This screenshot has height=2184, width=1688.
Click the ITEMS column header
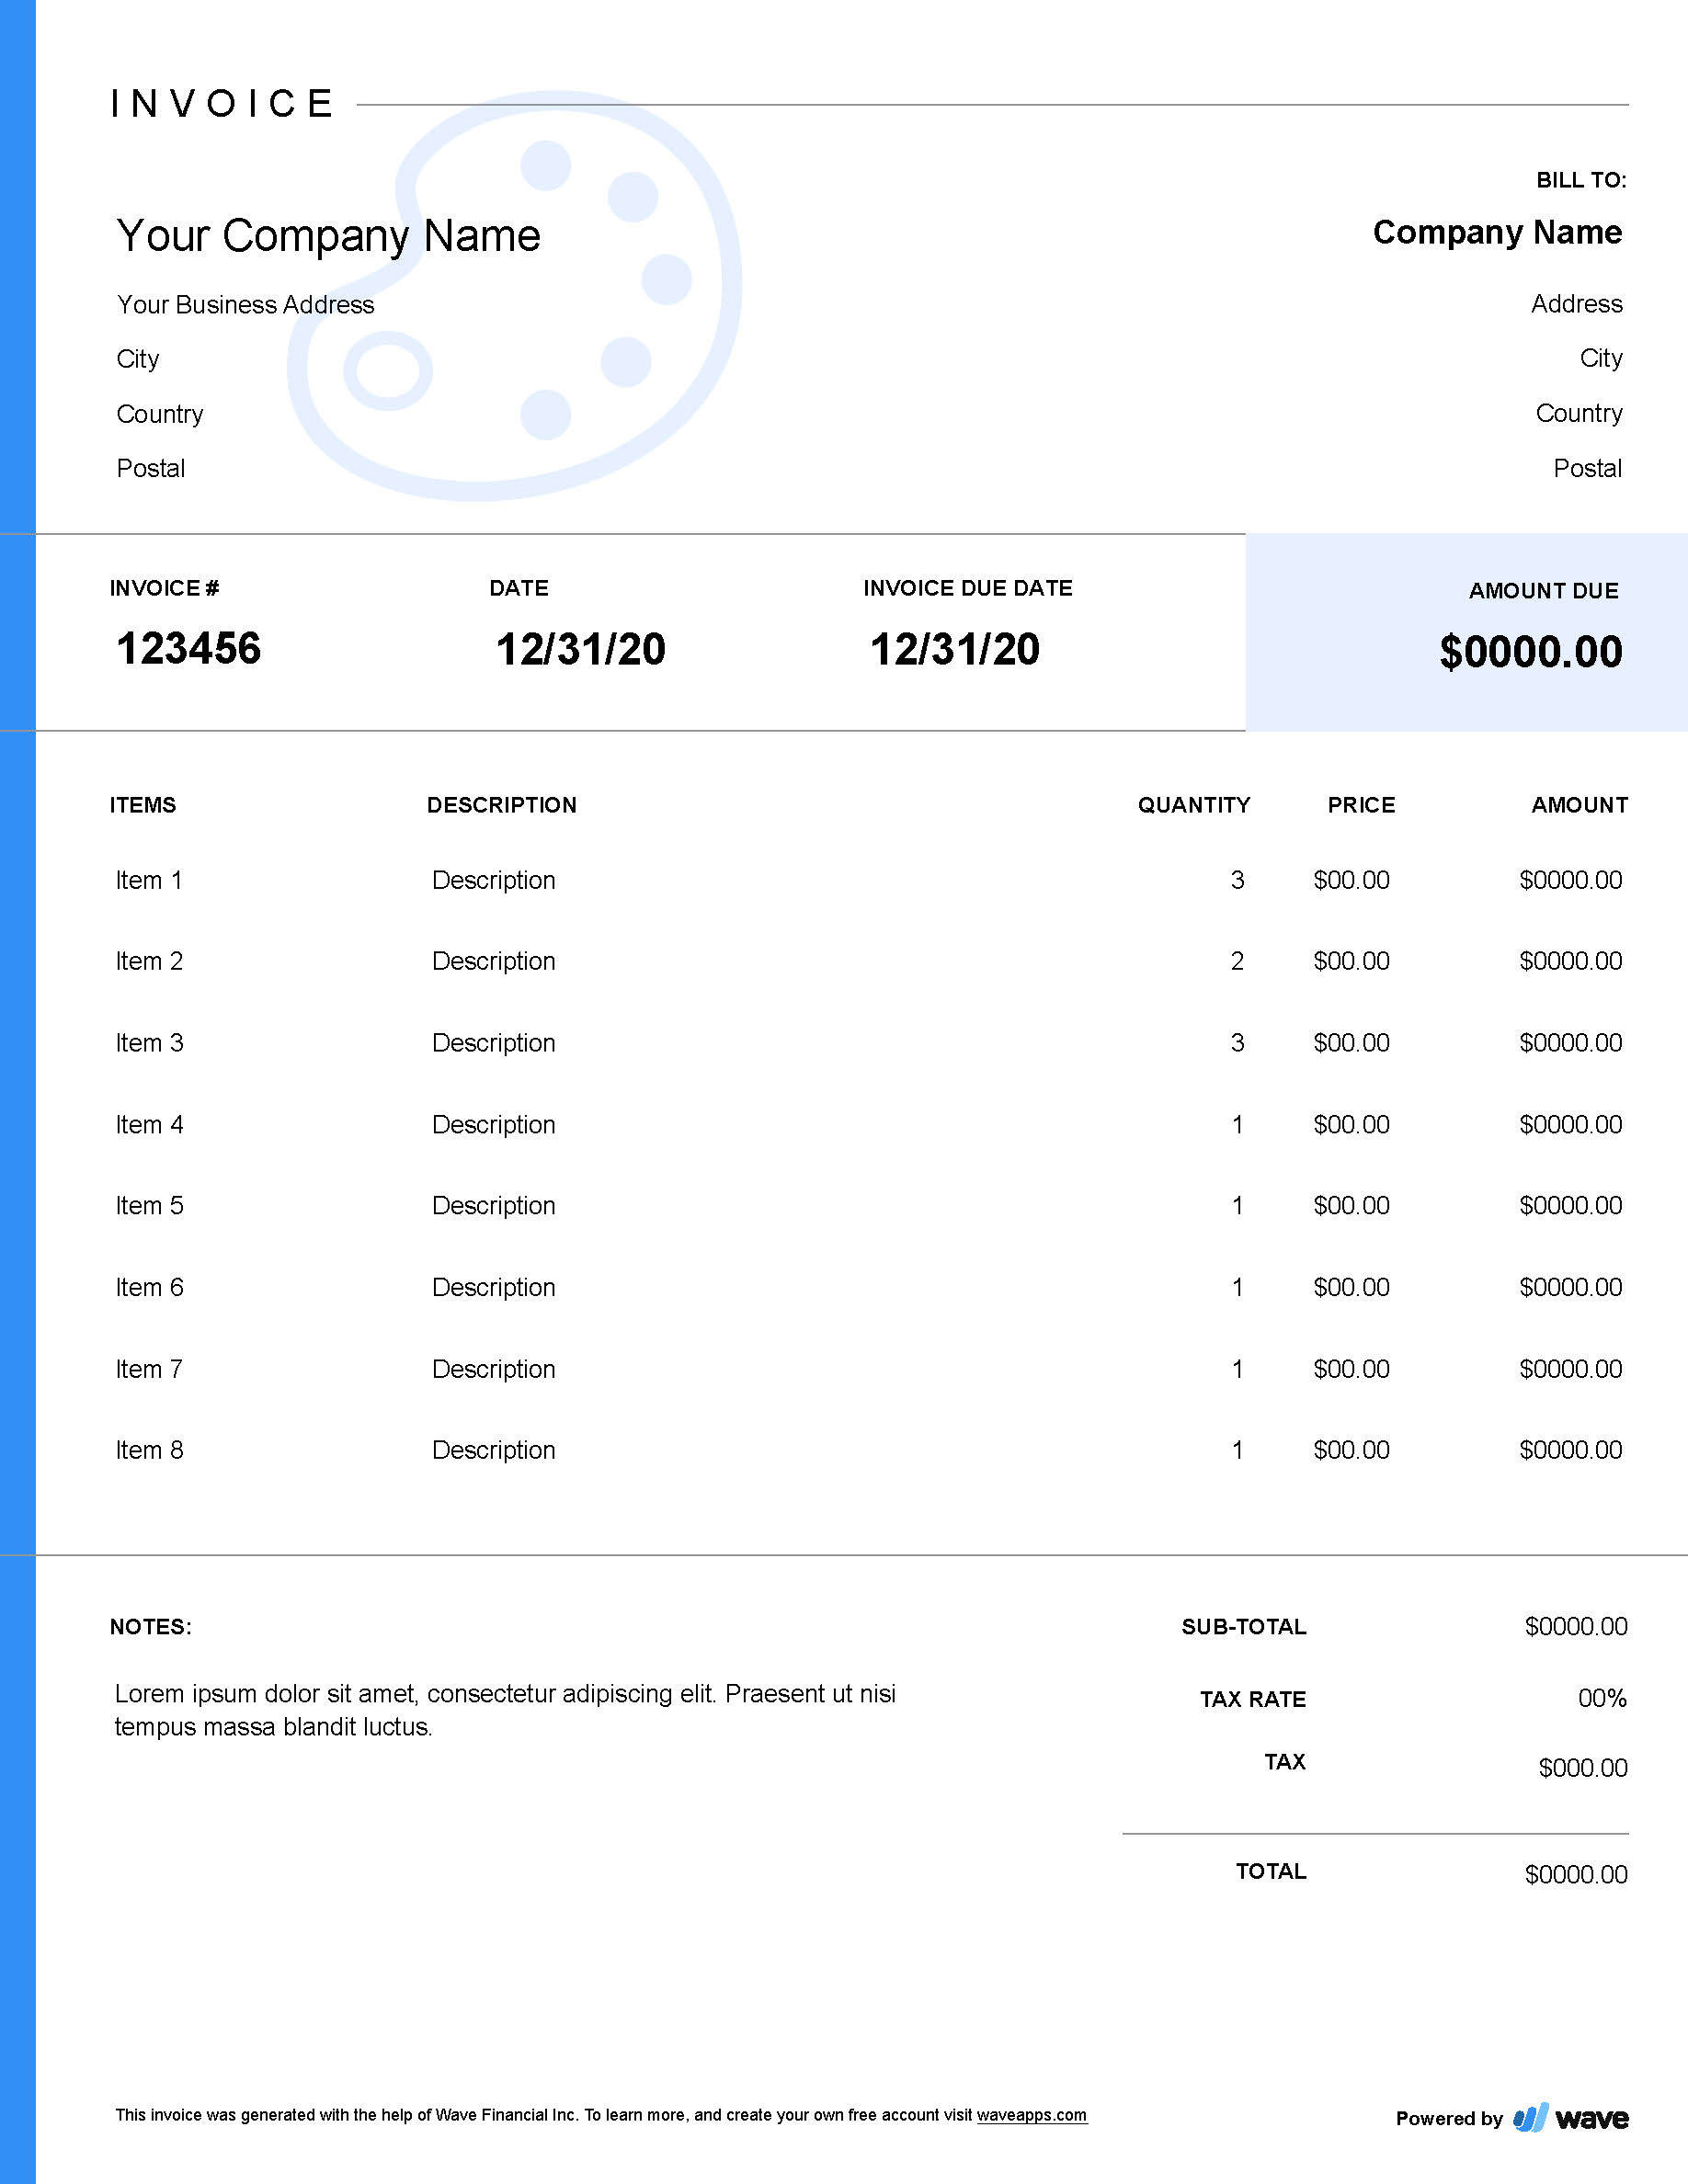pyautogui.click(x=143, y=805)
